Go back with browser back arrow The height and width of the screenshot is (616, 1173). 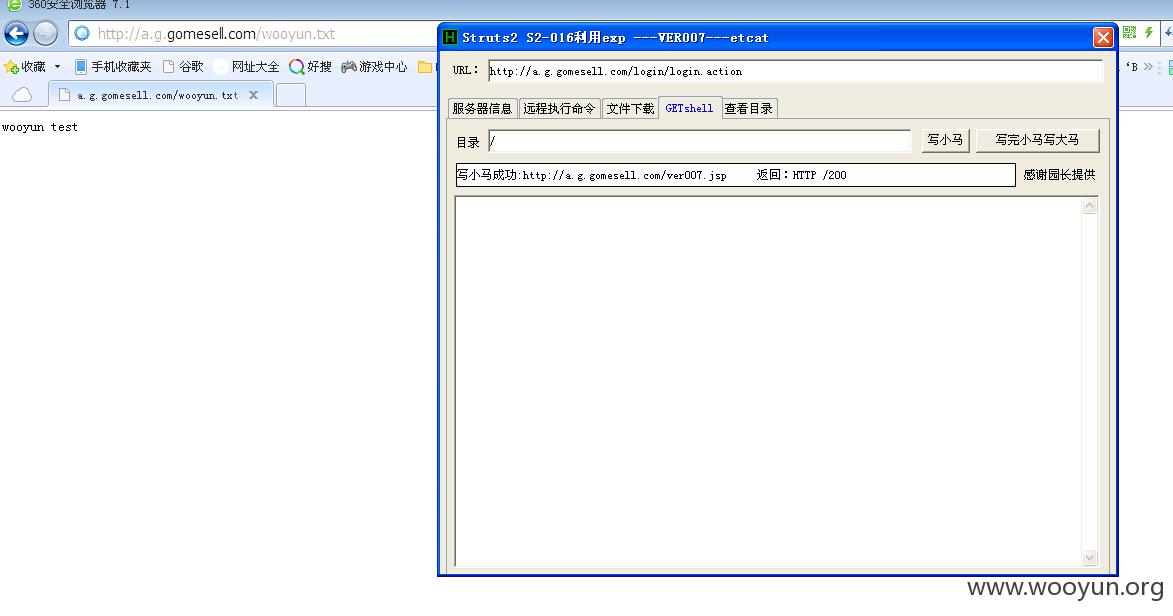16,33
